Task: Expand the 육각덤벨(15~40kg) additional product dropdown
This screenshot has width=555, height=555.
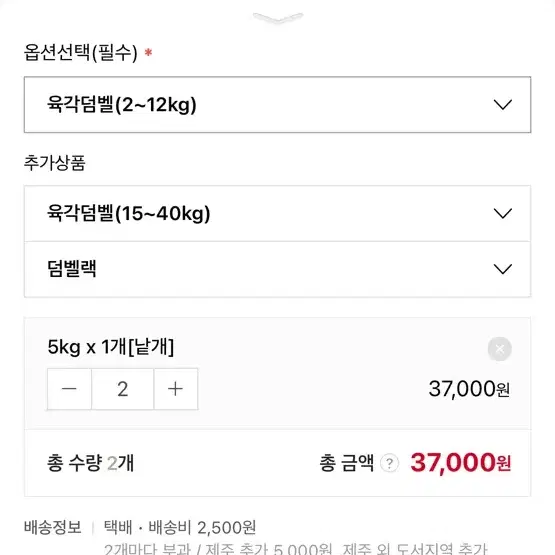Action: (278, 213)
